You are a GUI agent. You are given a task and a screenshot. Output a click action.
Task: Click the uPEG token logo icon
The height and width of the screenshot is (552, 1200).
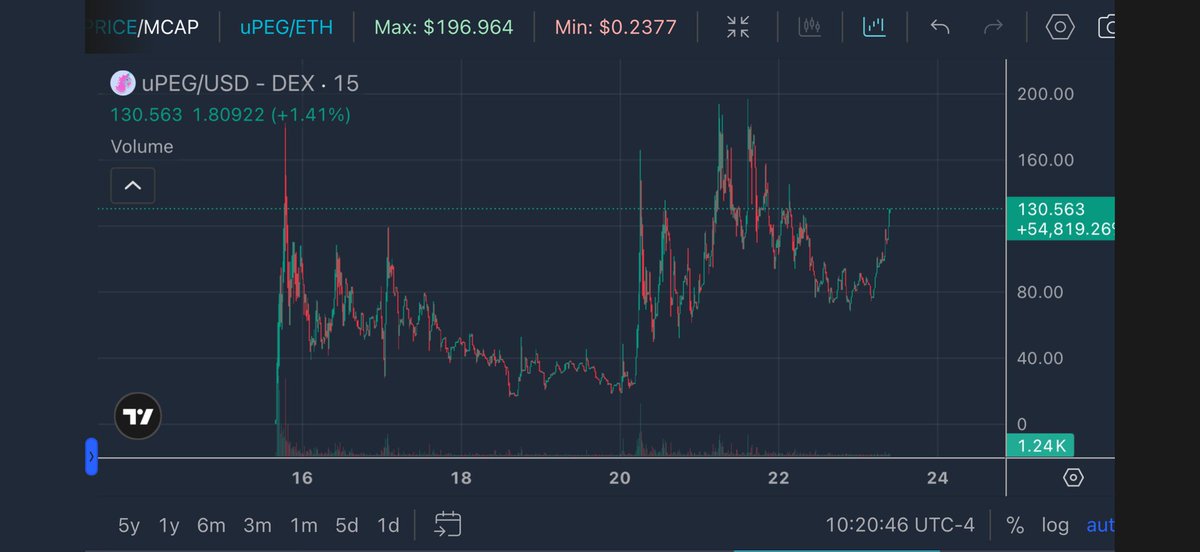pos(122,82)
